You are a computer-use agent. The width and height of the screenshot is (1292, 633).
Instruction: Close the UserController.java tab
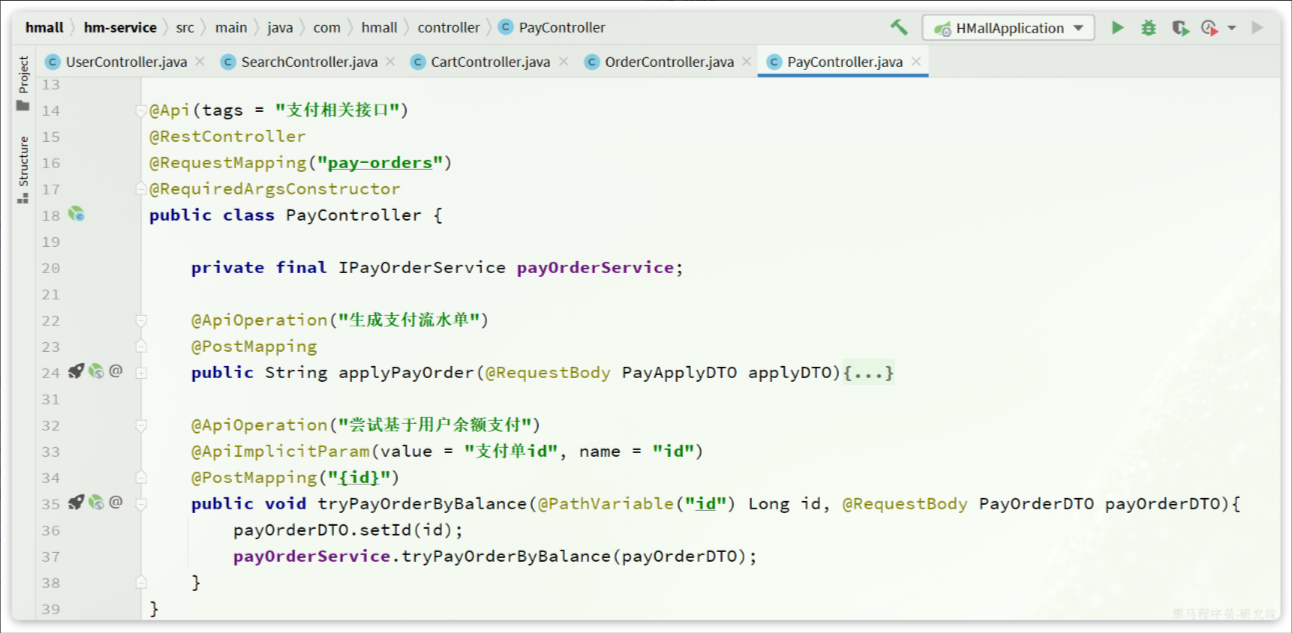(199, 62)
